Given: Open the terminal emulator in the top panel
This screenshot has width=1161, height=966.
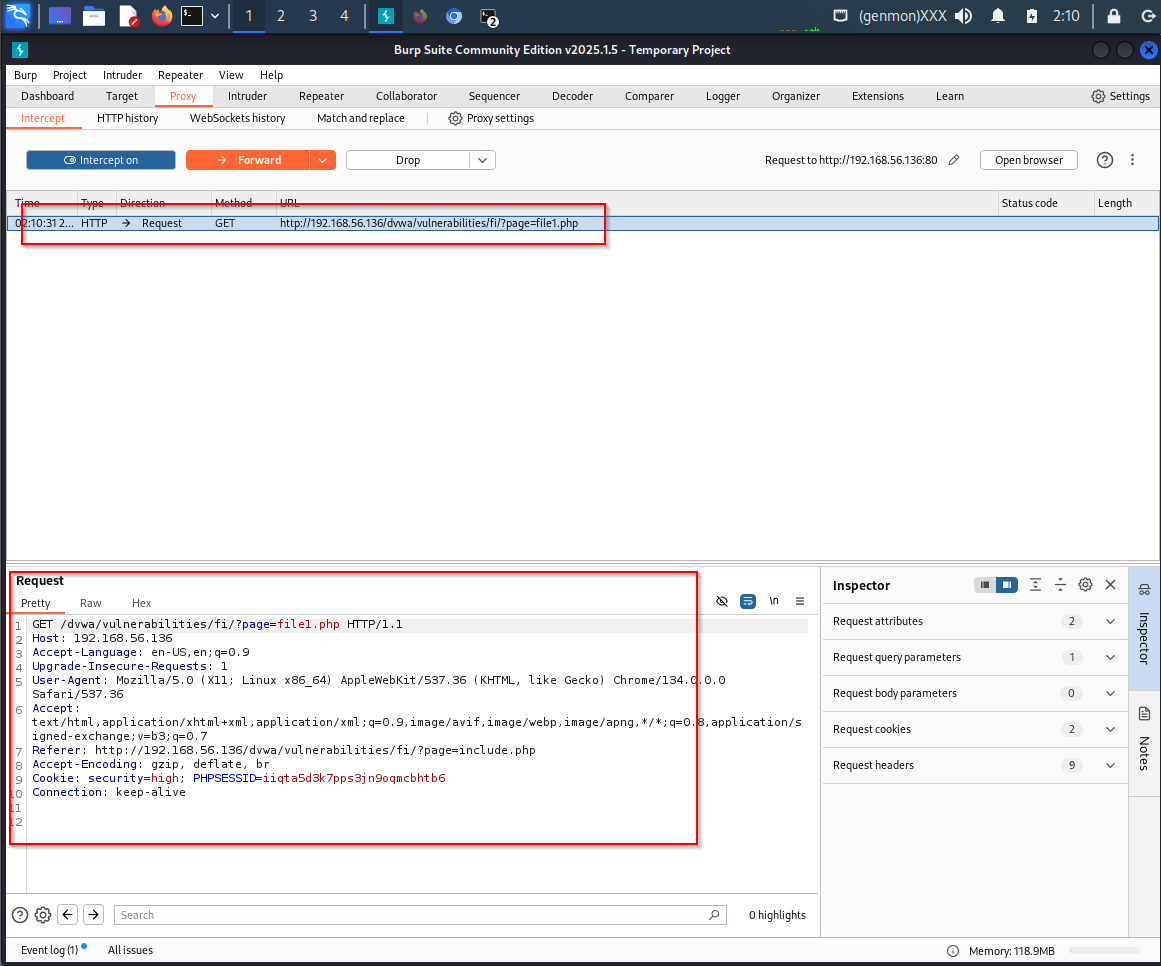Looking at the screenshot, I should pyautogui.click(x=192, y=16).
